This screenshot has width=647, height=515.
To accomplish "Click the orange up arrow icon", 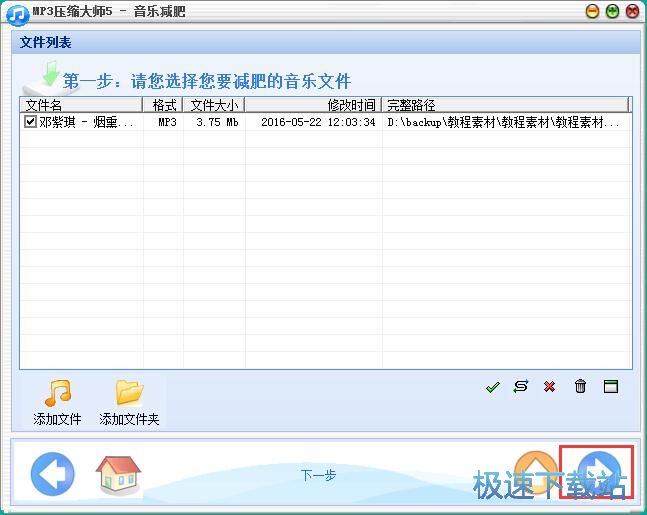I will pos(535,472).
